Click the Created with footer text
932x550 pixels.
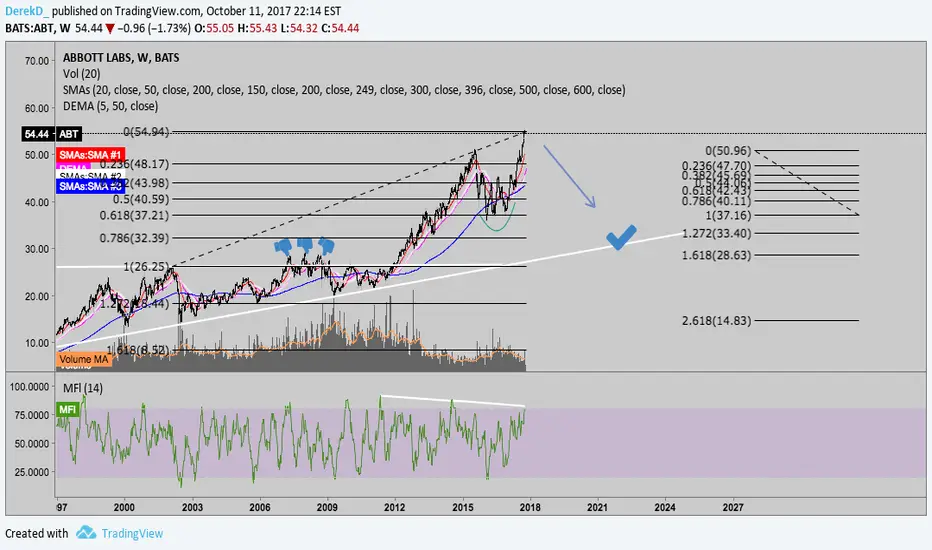click(x=37, y=533)
